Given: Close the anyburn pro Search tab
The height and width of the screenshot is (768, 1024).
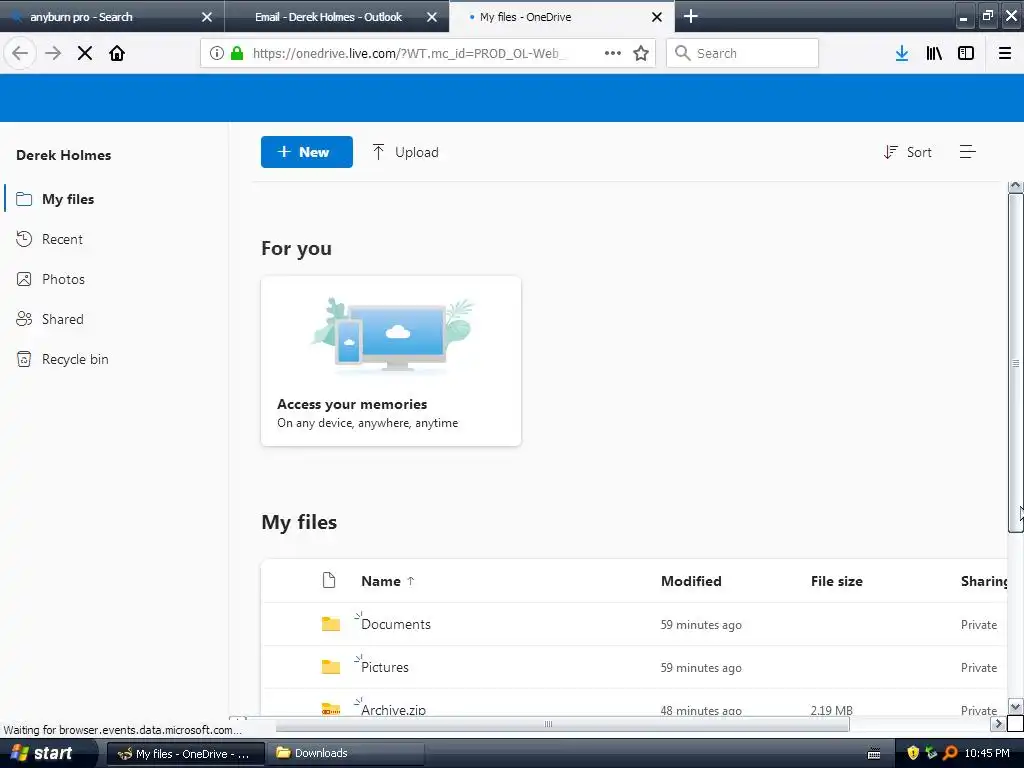Looking at the screenshot, I should tap(207, 17).
